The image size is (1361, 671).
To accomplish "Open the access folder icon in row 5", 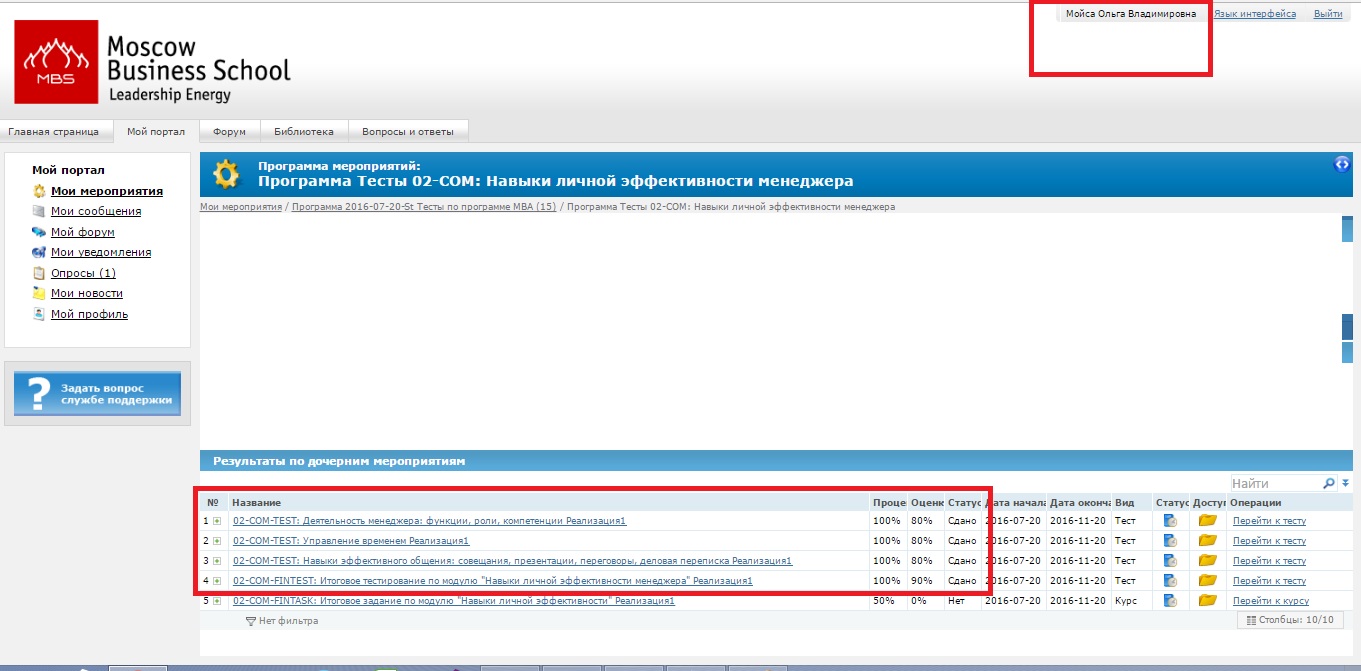I will (1207, 601).
